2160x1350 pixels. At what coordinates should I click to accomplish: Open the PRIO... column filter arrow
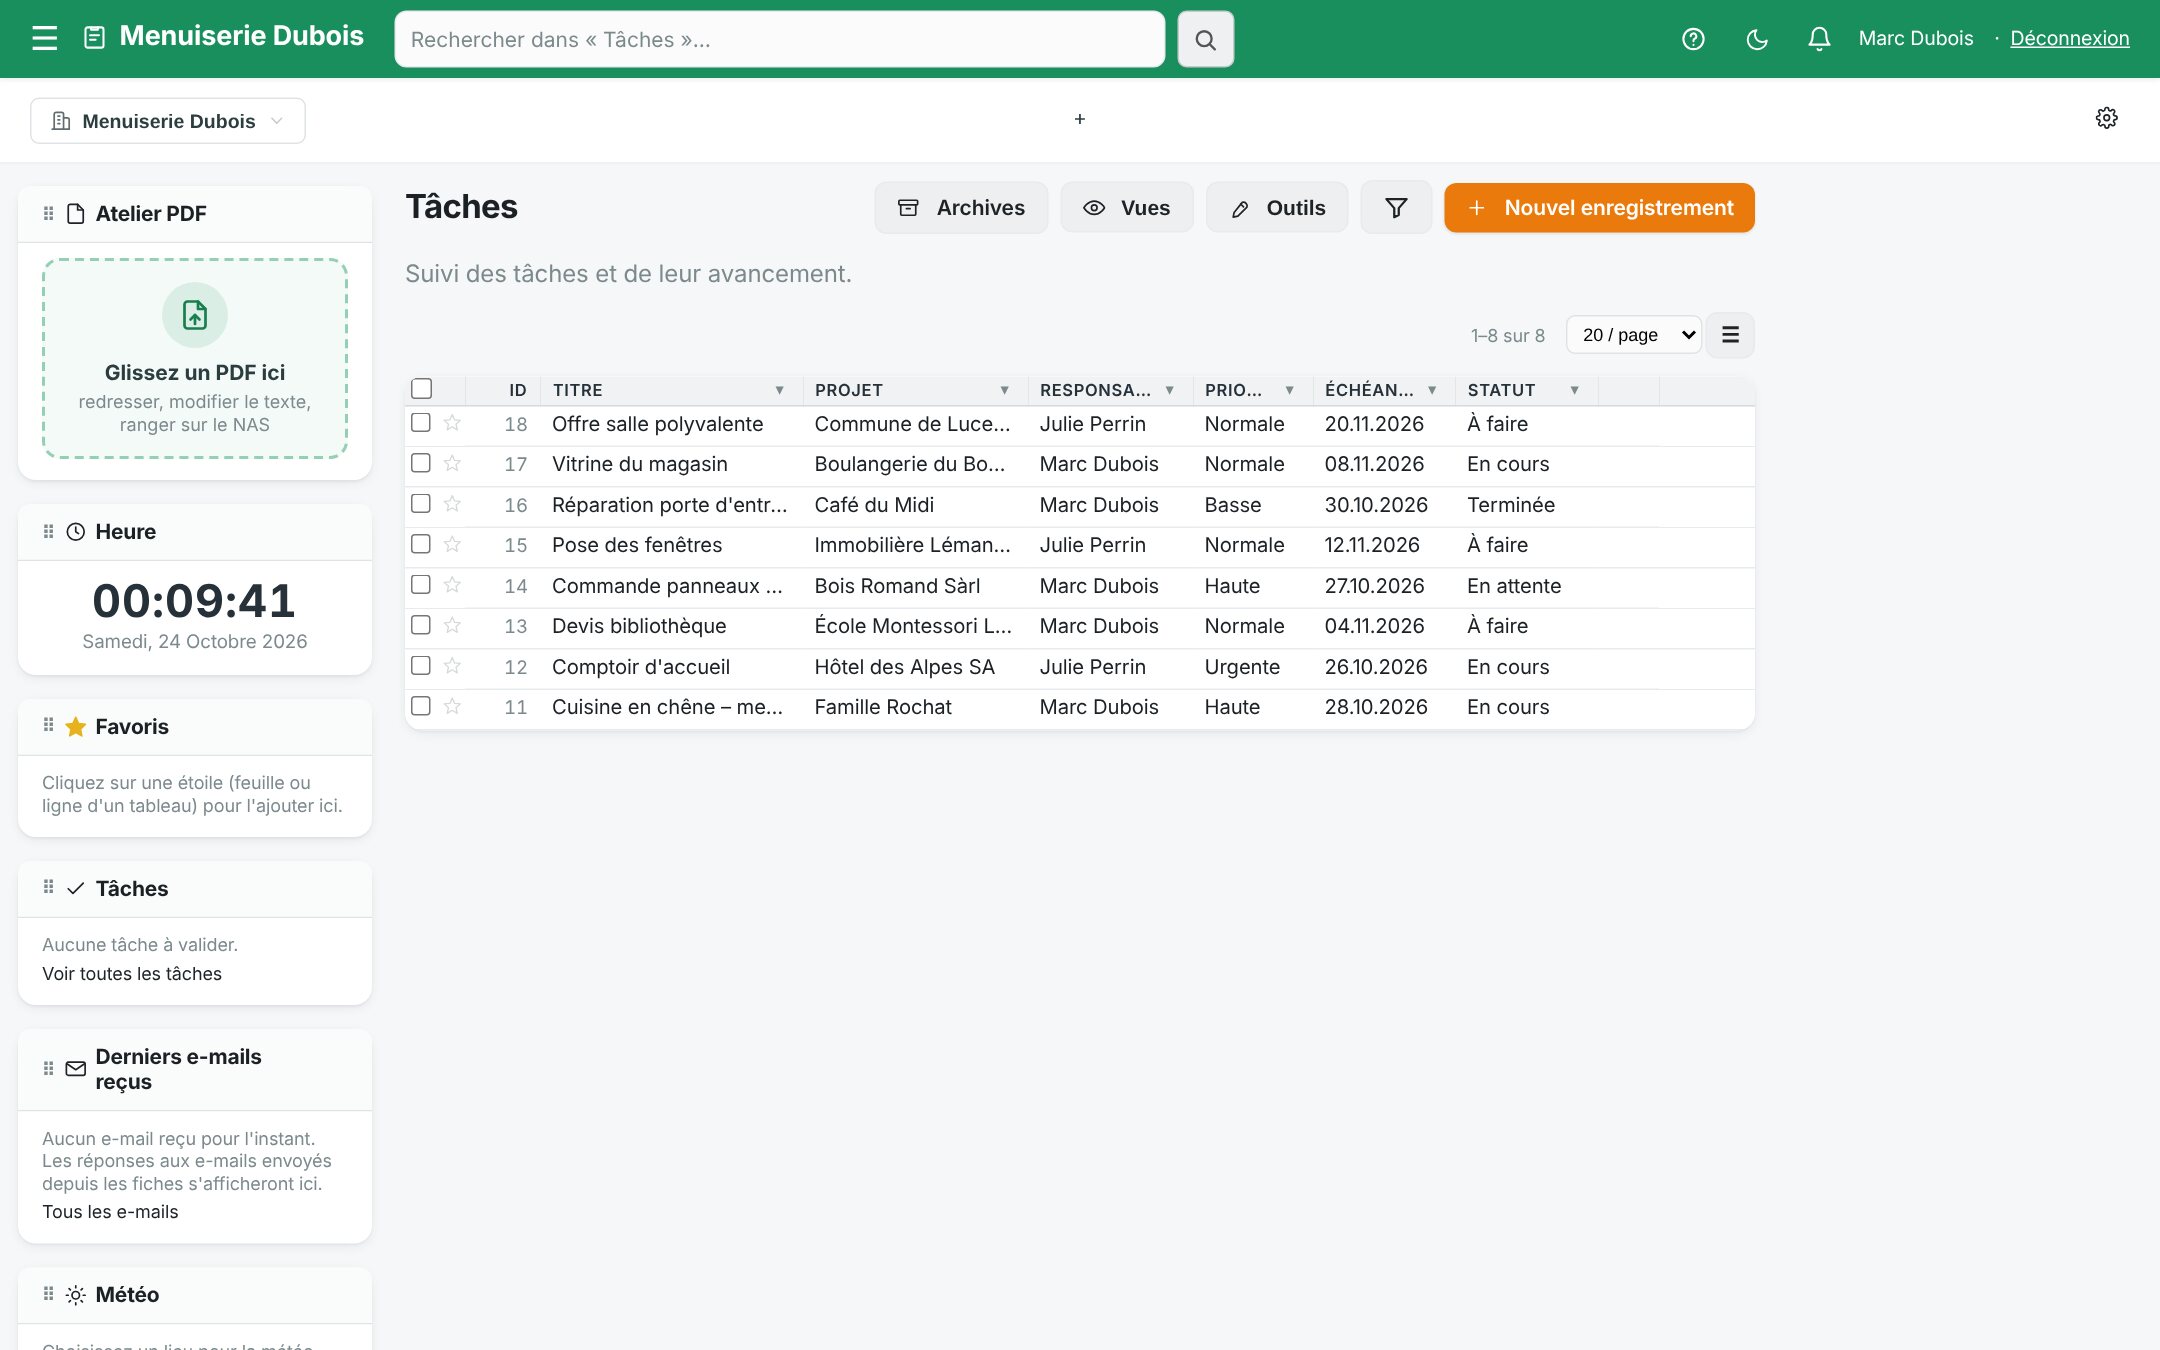click(1289, 390)
